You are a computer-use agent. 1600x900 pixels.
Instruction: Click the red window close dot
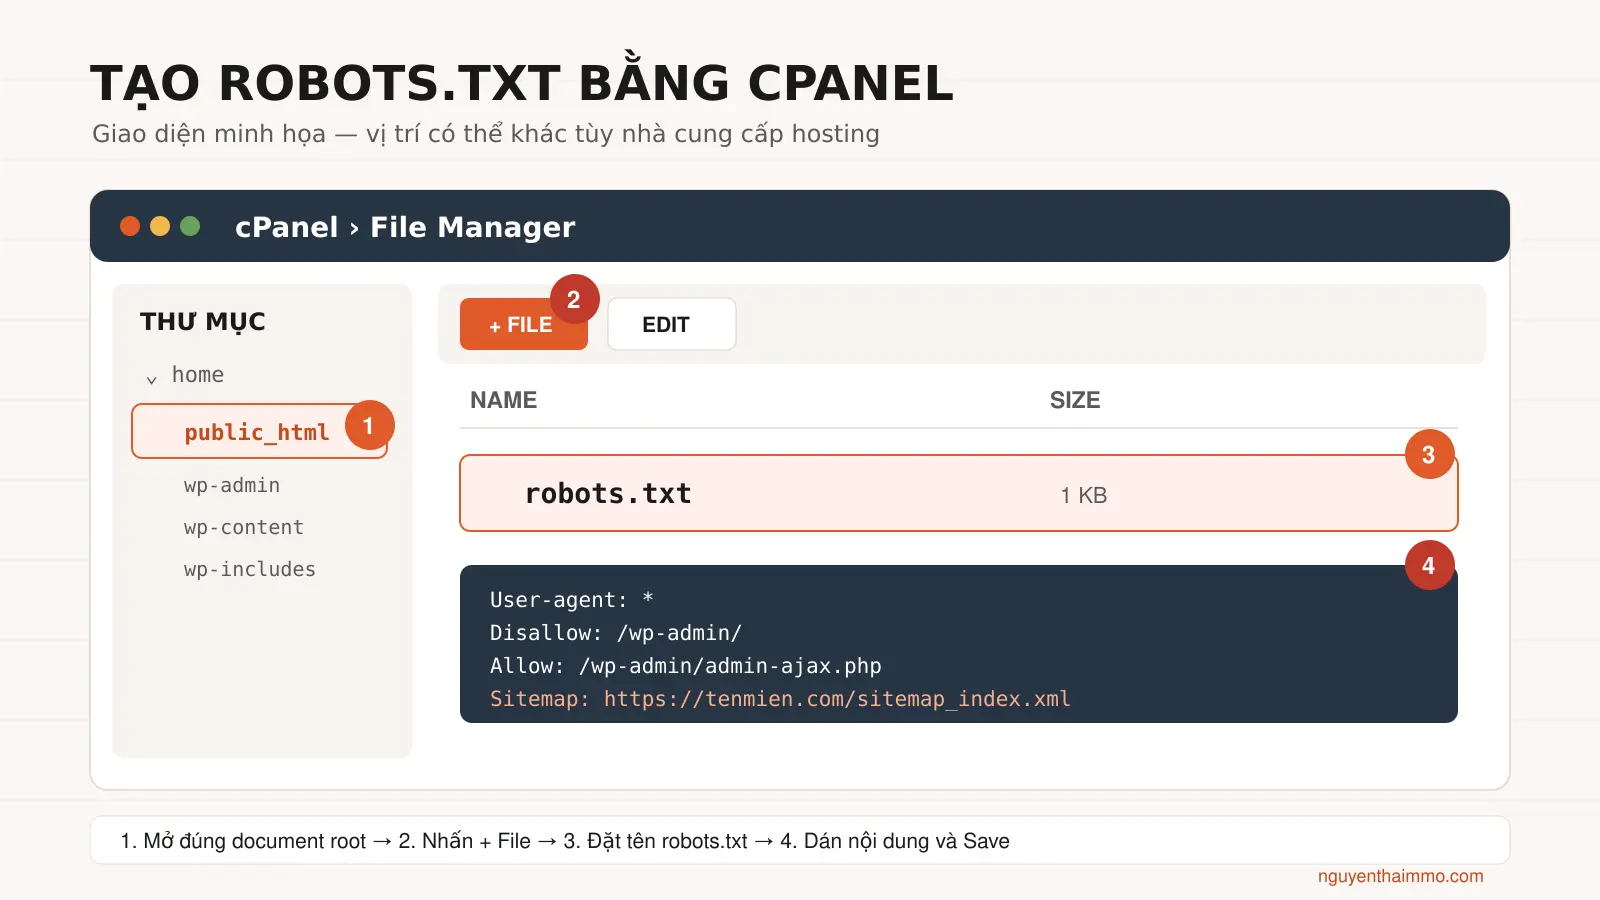coord(130,226)
